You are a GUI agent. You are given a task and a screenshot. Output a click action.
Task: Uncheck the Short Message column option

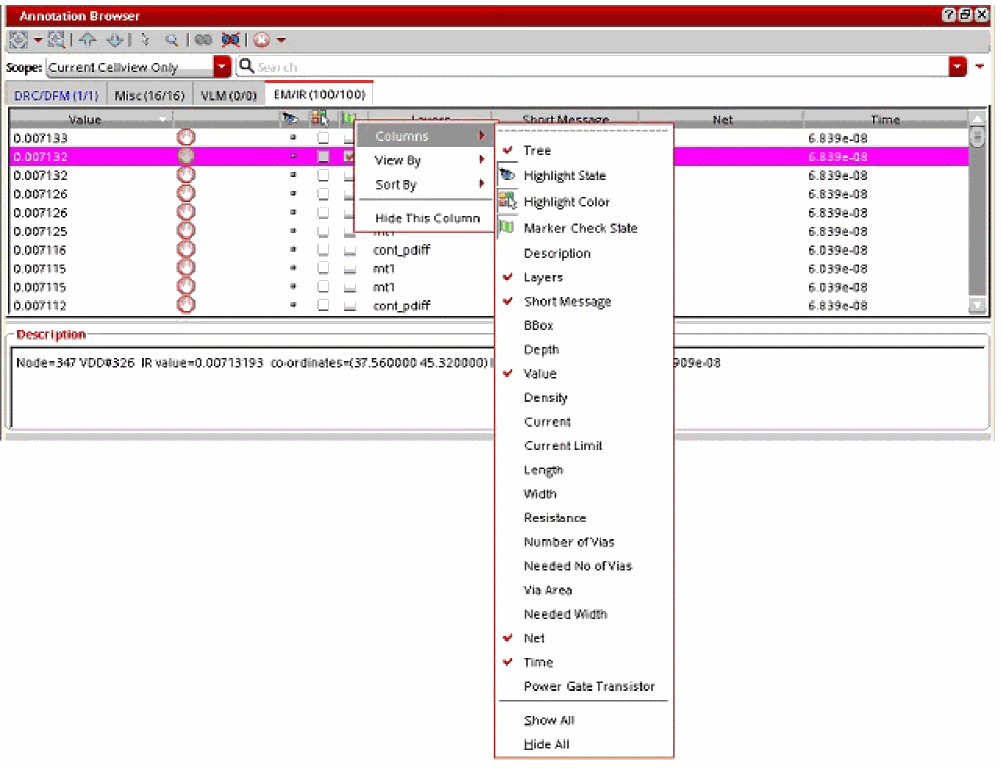[x=566, y=302]
